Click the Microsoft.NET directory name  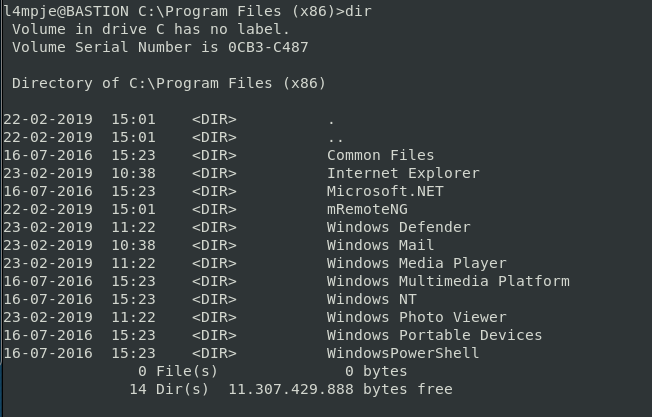385,191
